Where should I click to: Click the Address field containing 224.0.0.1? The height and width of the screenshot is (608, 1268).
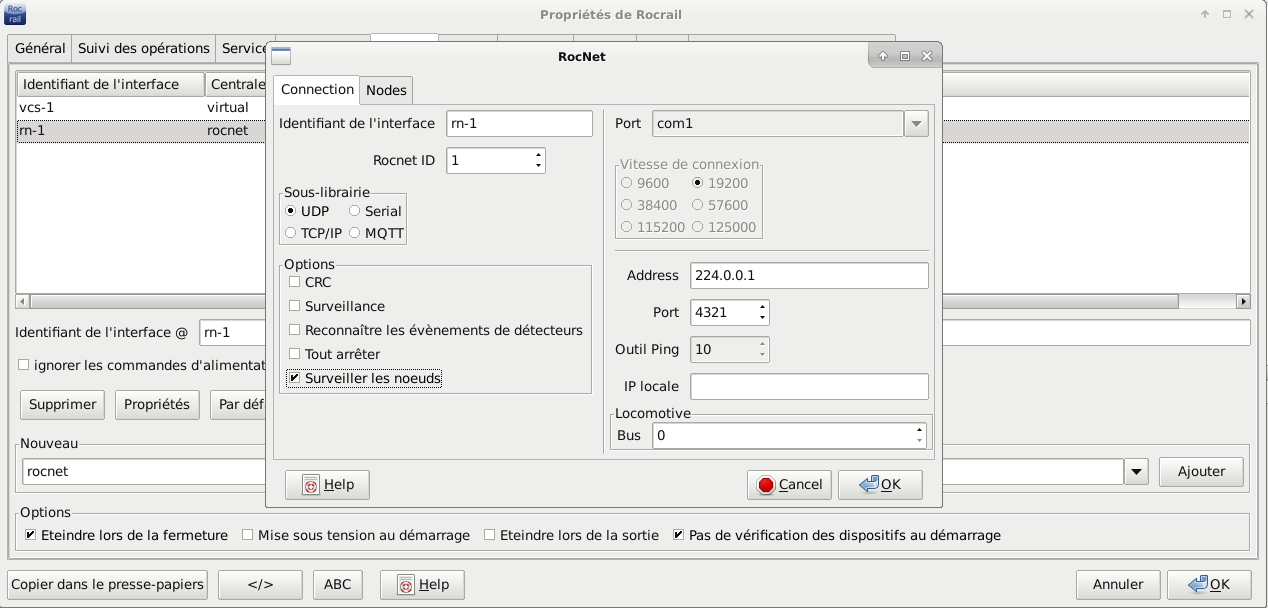pyautogui.click(x=809, y=276)
